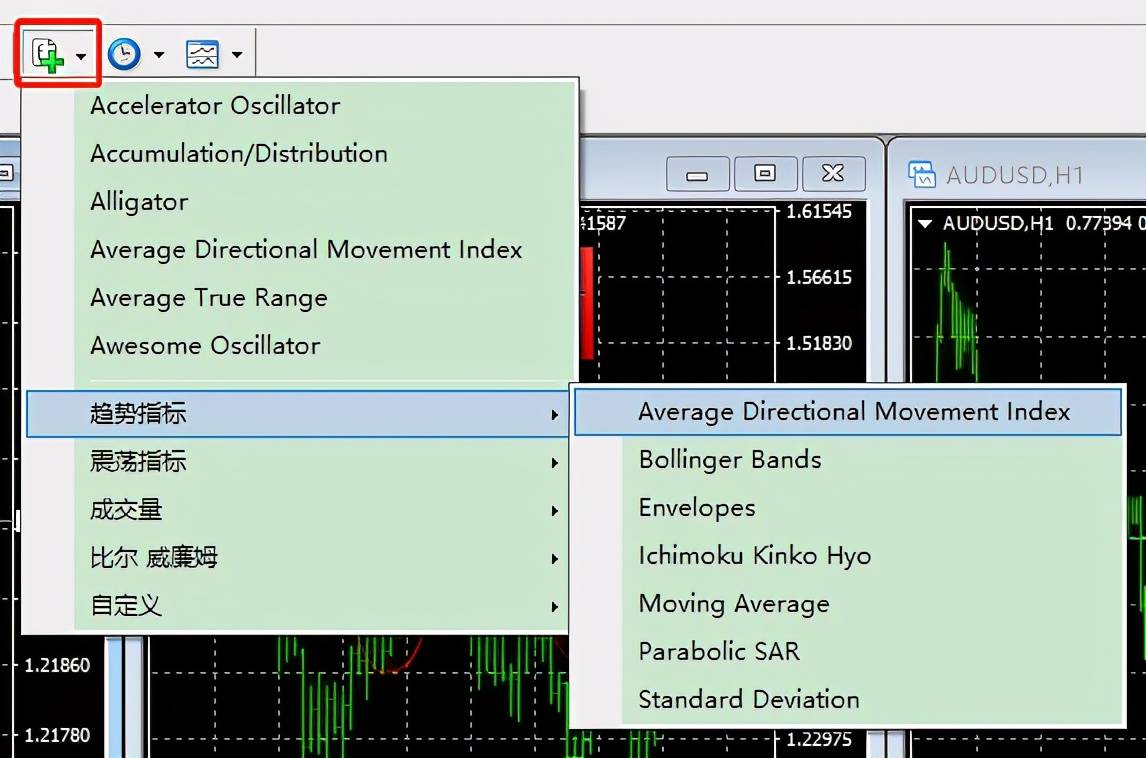Expand the Periods dropdown arrow
1146x758 pixels.
159,56
